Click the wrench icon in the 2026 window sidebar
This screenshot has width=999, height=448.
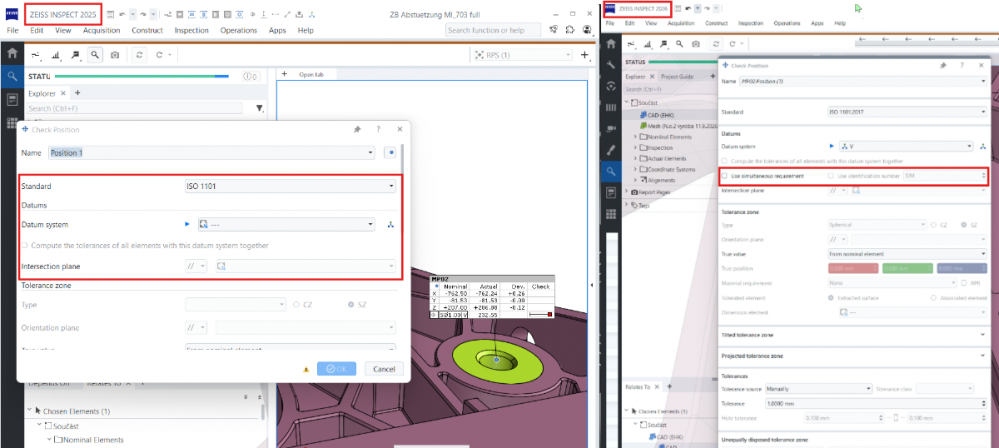click(611, 65)
